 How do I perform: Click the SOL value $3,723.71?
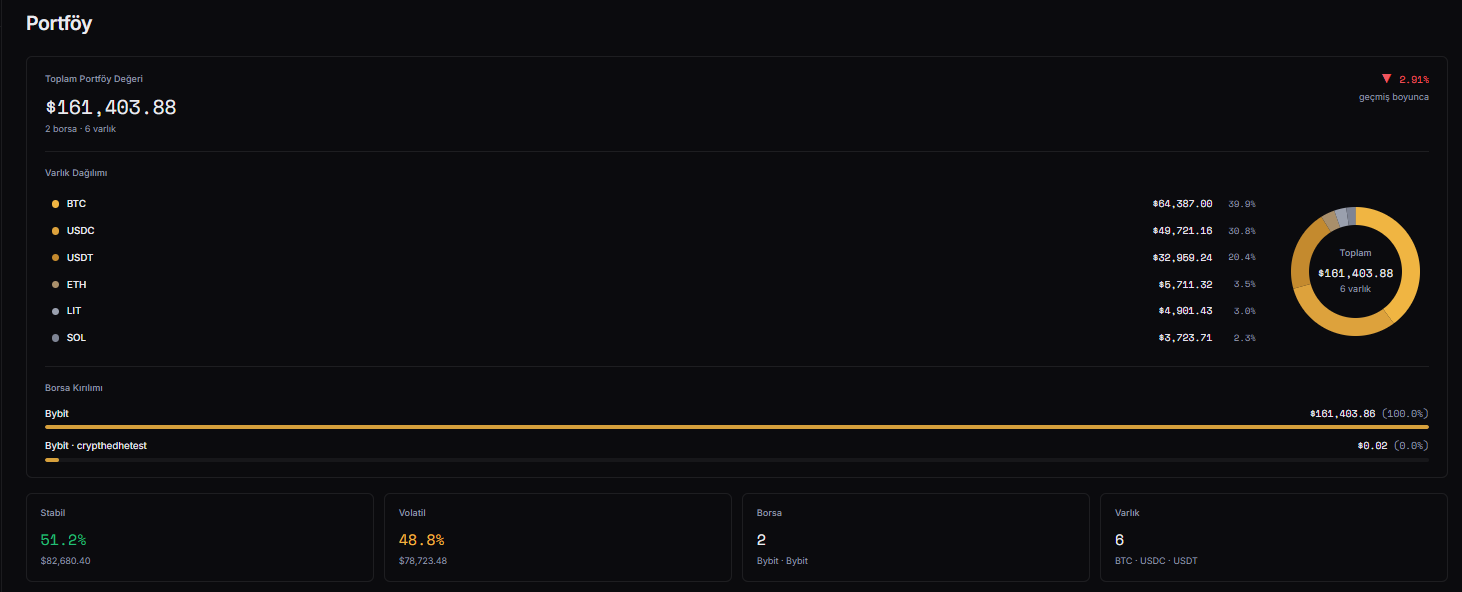pyautogui.click(x=1185, y=338)
